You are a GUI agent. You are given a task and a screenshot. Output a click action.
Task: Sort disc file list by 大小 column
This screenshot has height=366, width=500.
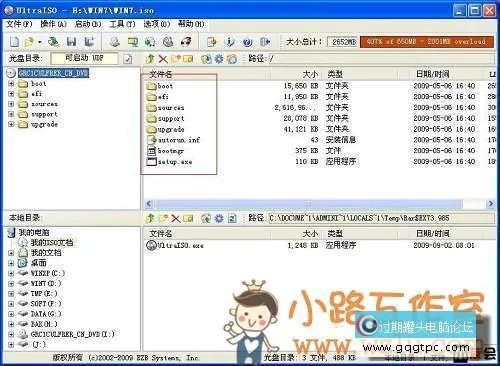coord(310,74)
